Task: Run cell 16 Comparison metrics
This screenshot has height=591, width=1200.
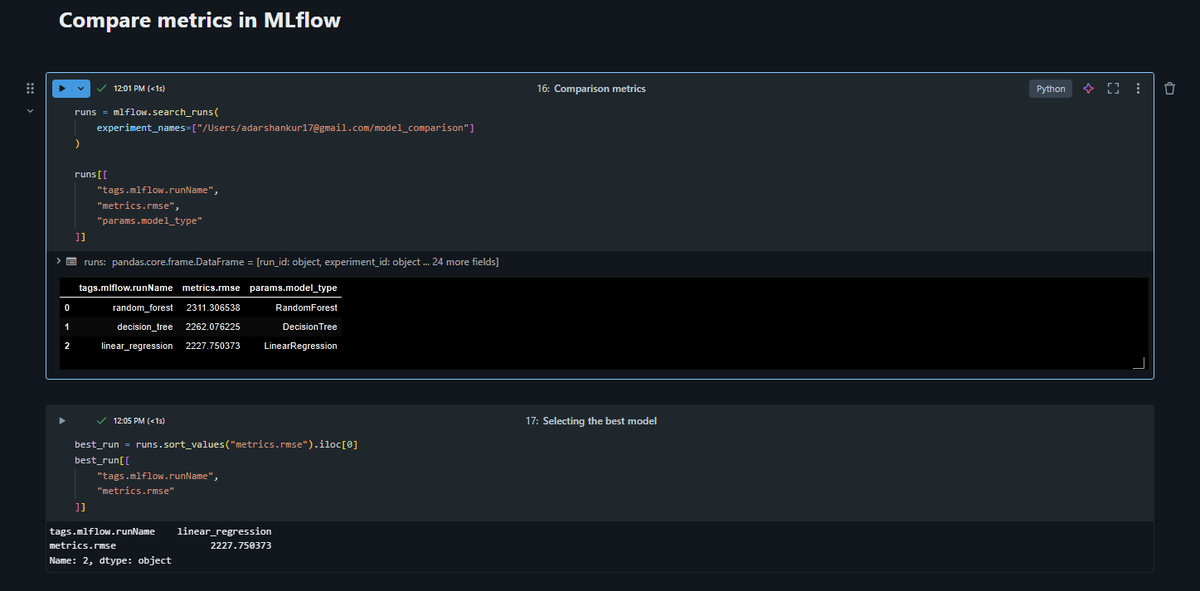Action: point(62,89)
